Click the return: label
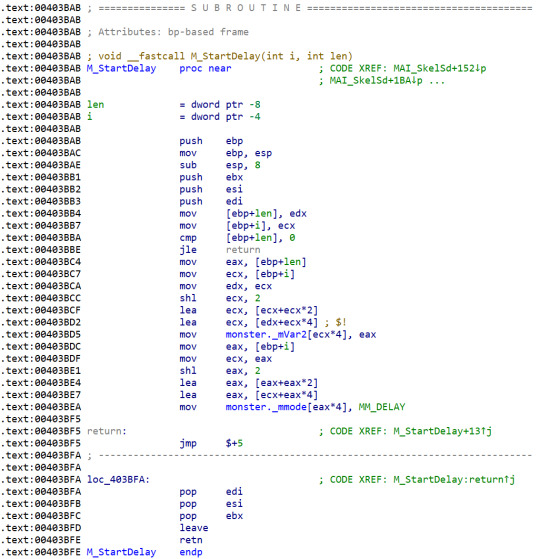 (107, 431)
